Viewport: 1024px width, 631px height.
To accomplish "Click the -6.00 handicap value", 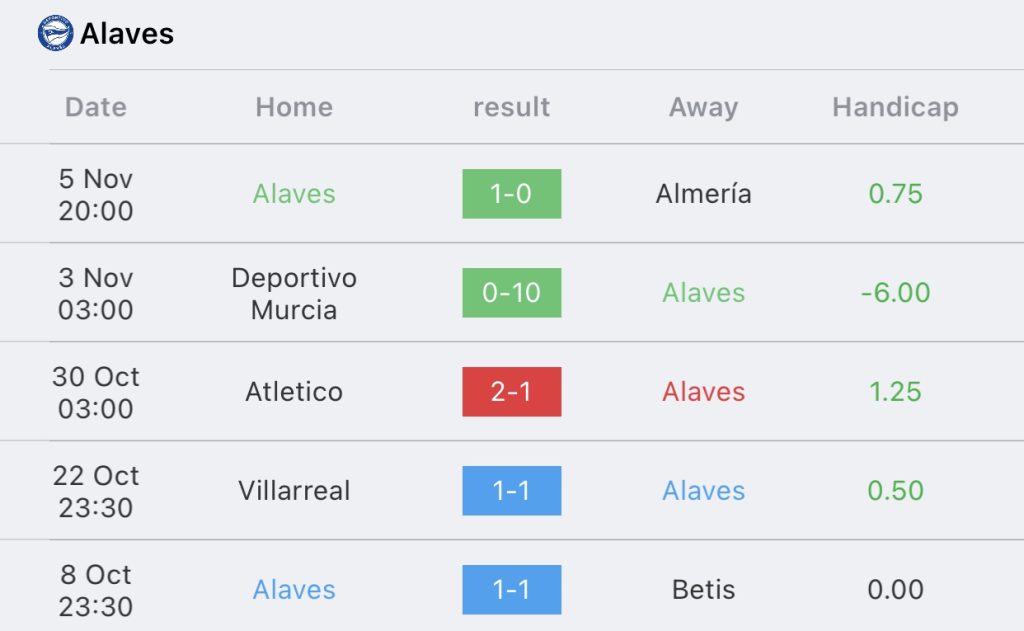I will [x=895, y=293].
